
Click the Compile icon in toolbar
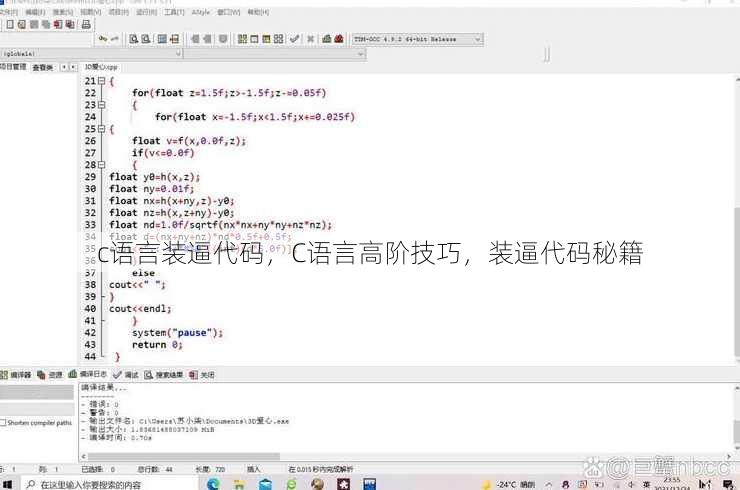[x=242, y=39]
